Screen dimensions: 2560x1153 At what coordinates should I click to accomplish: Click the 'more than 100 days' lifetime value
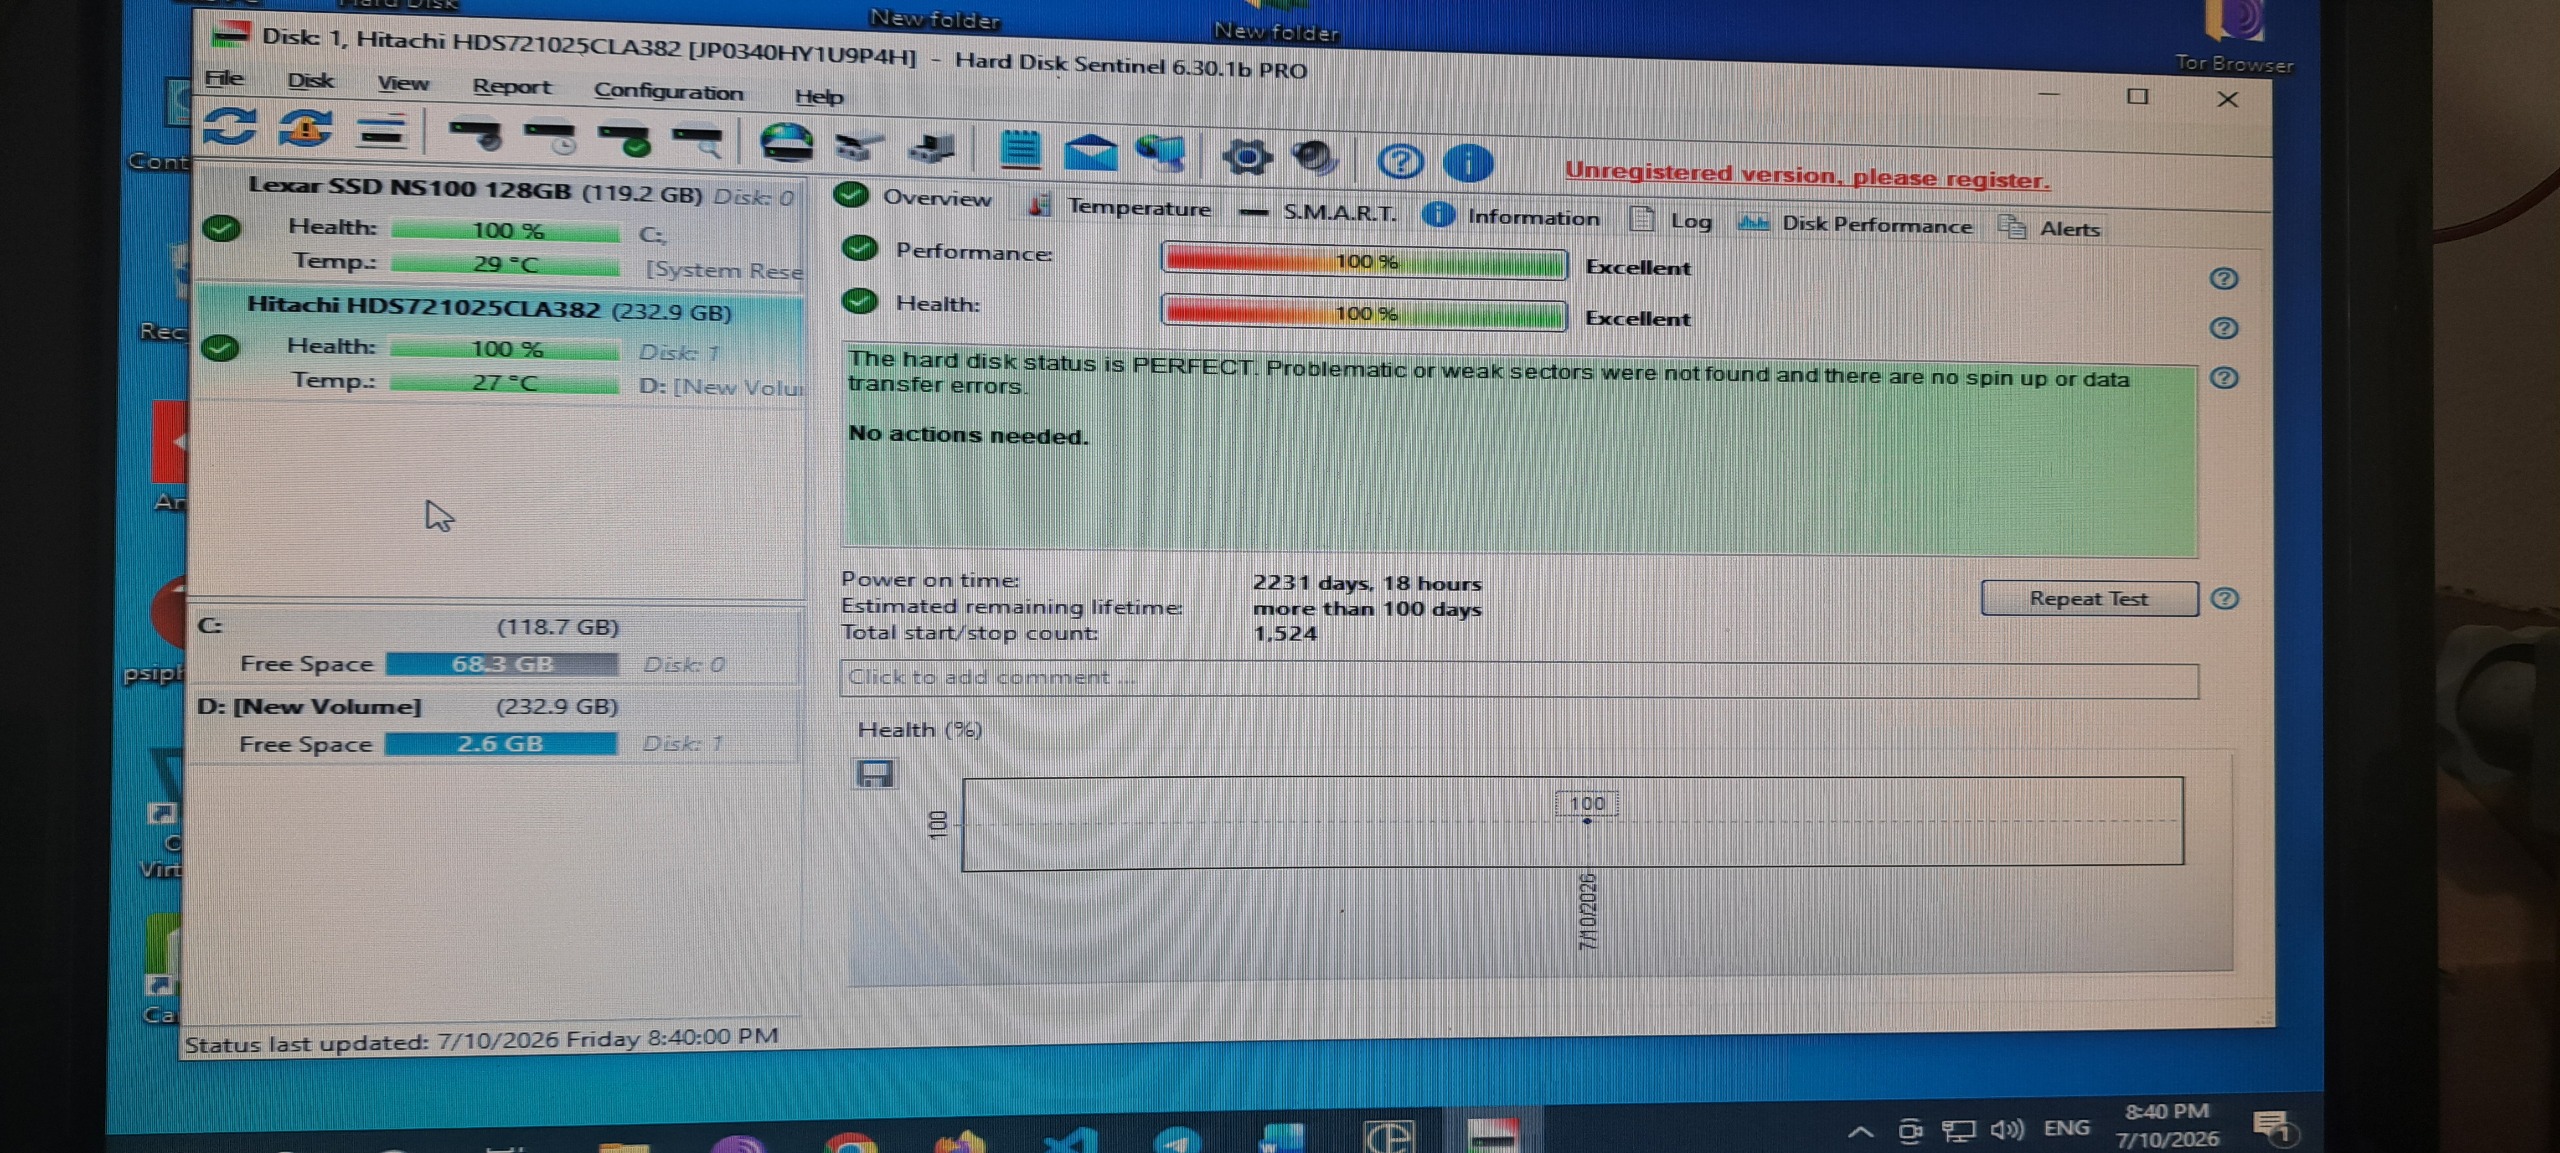point(1367,609)
